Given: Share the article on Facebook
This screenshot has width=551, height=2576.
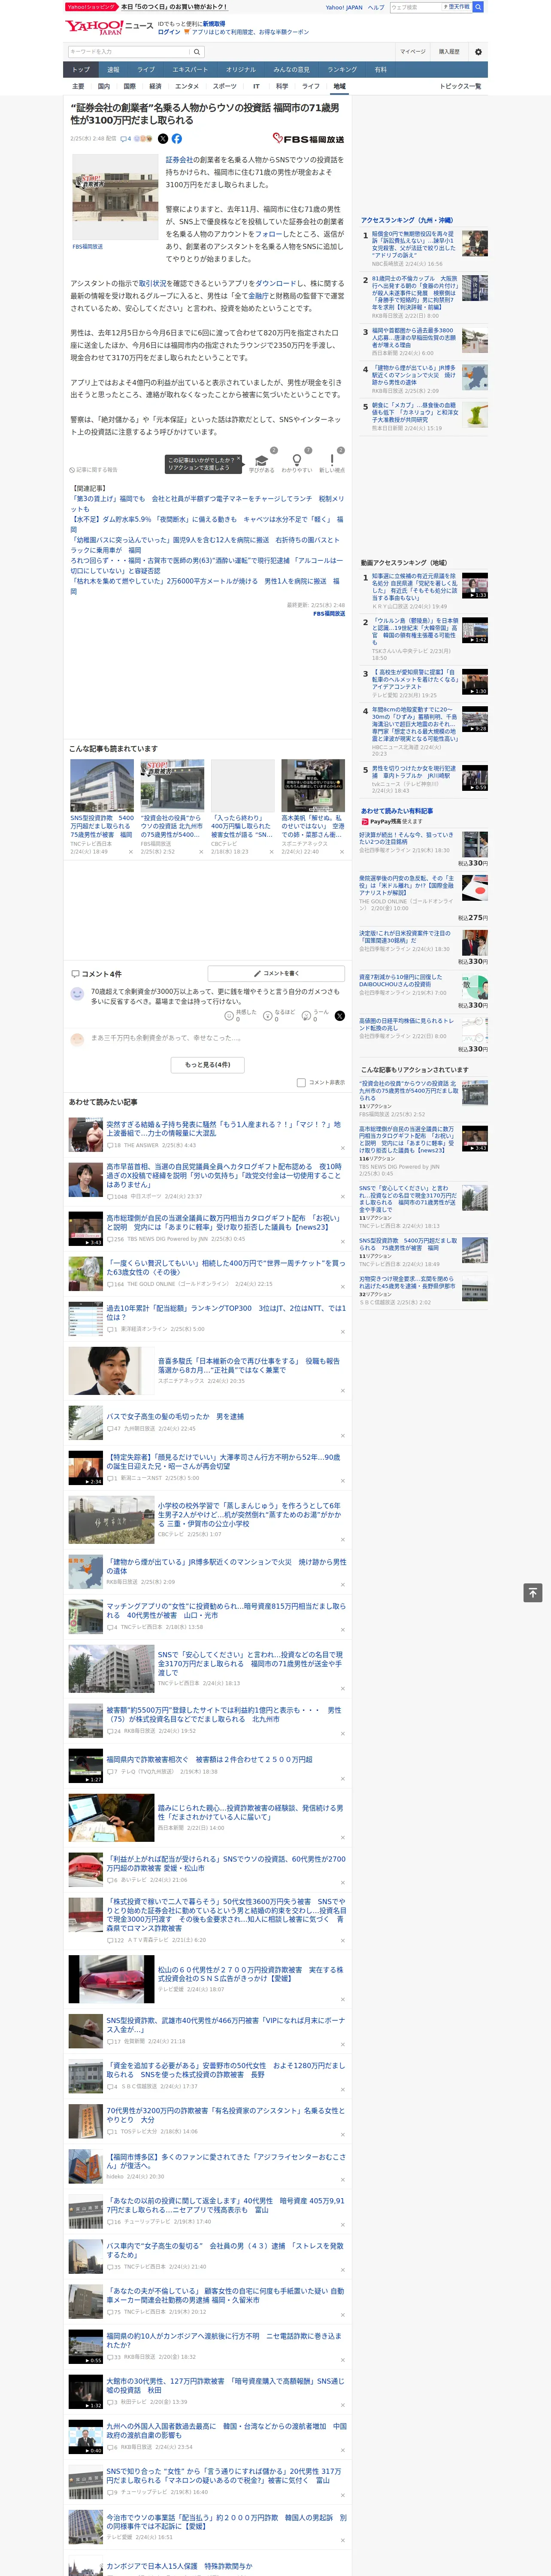Looking at the screenshot, I should coord(177,139).
